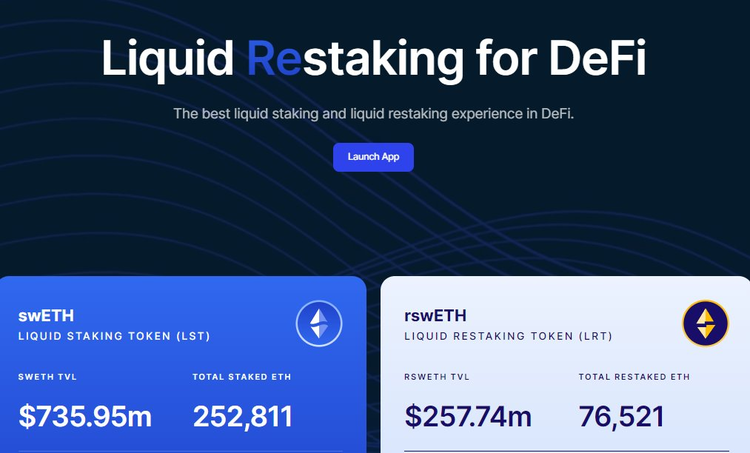Click the $735.95m swETH TVL value
750x453 pixels.
(x=85, y=416)
